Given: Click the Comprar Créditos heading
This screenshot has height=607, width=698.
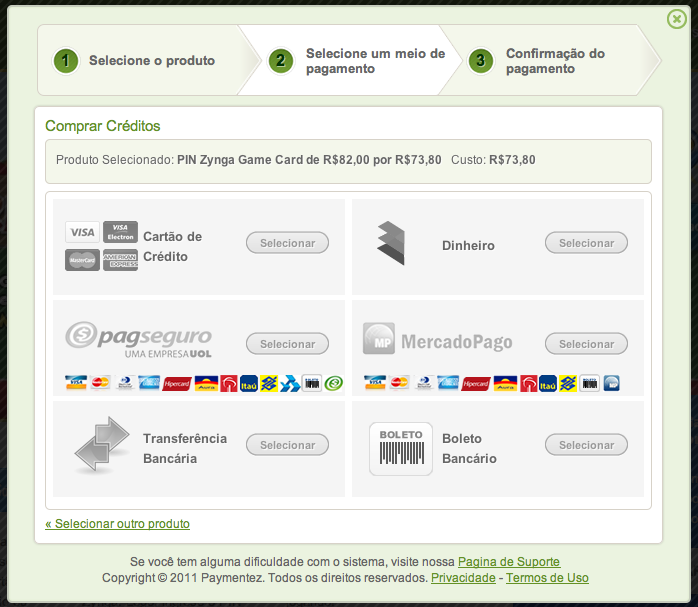Looking at the screenshot, I should (x=103, y=126).
